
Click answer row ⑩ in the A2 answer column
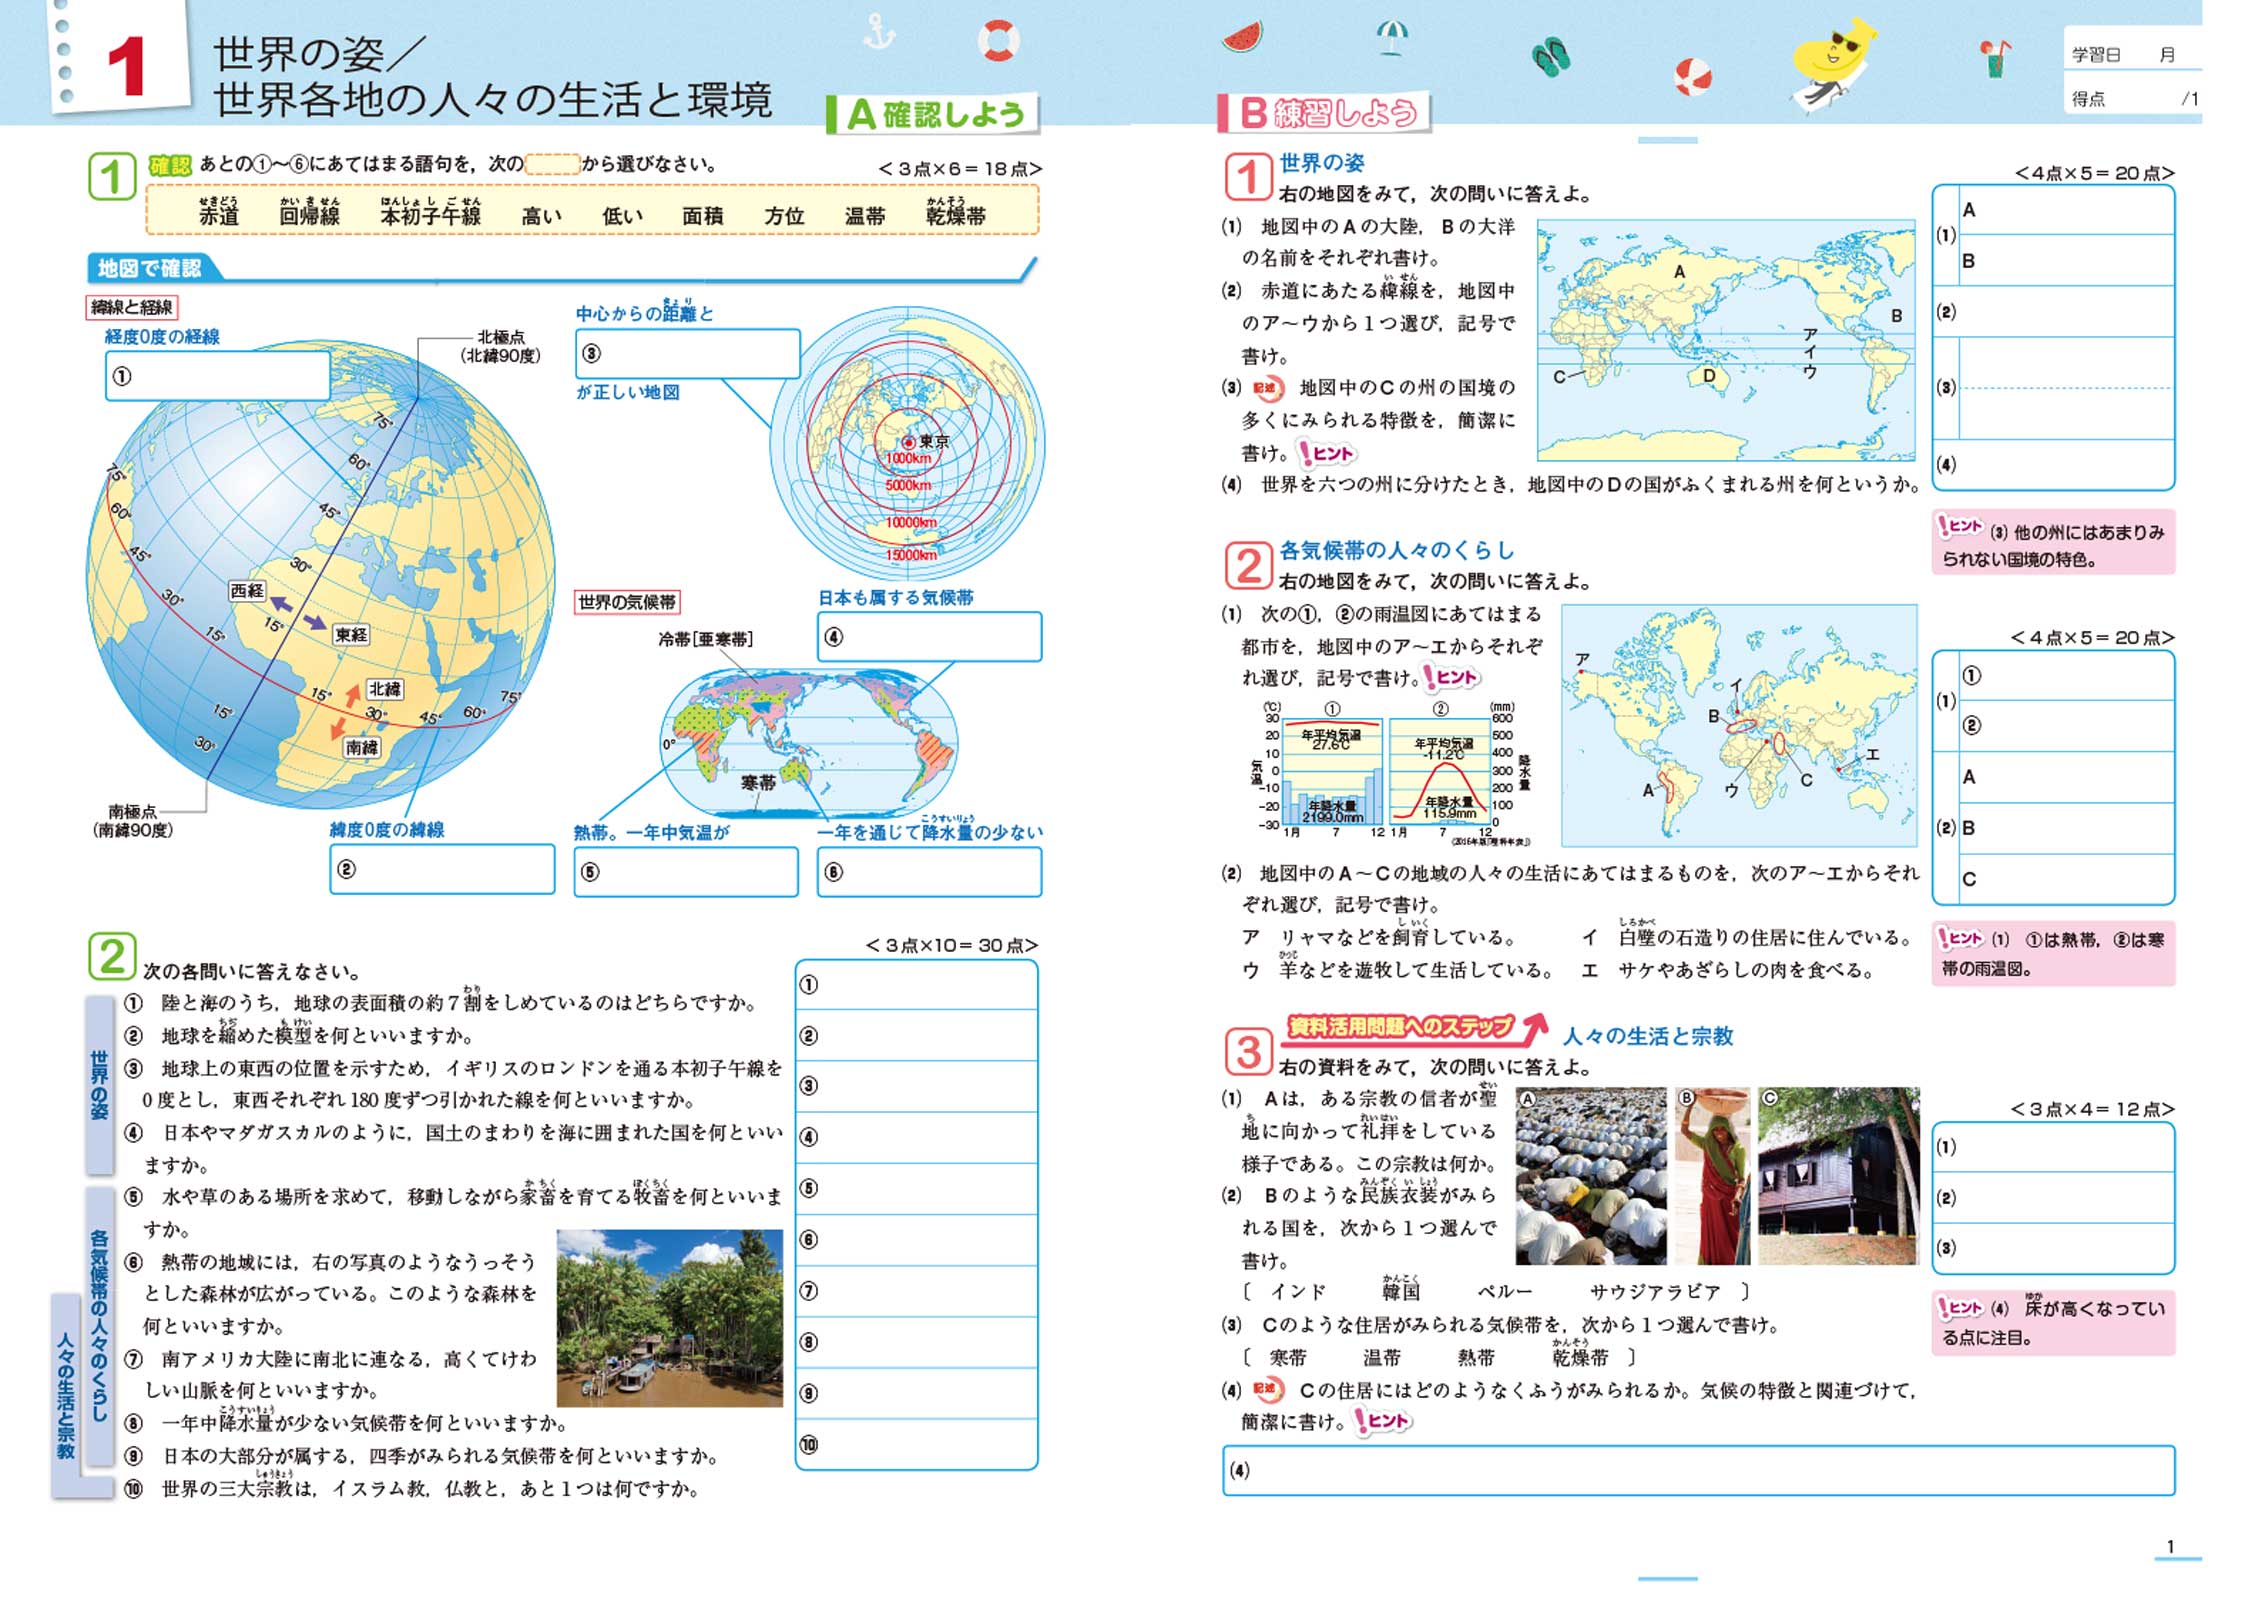tap(916, 1444)
